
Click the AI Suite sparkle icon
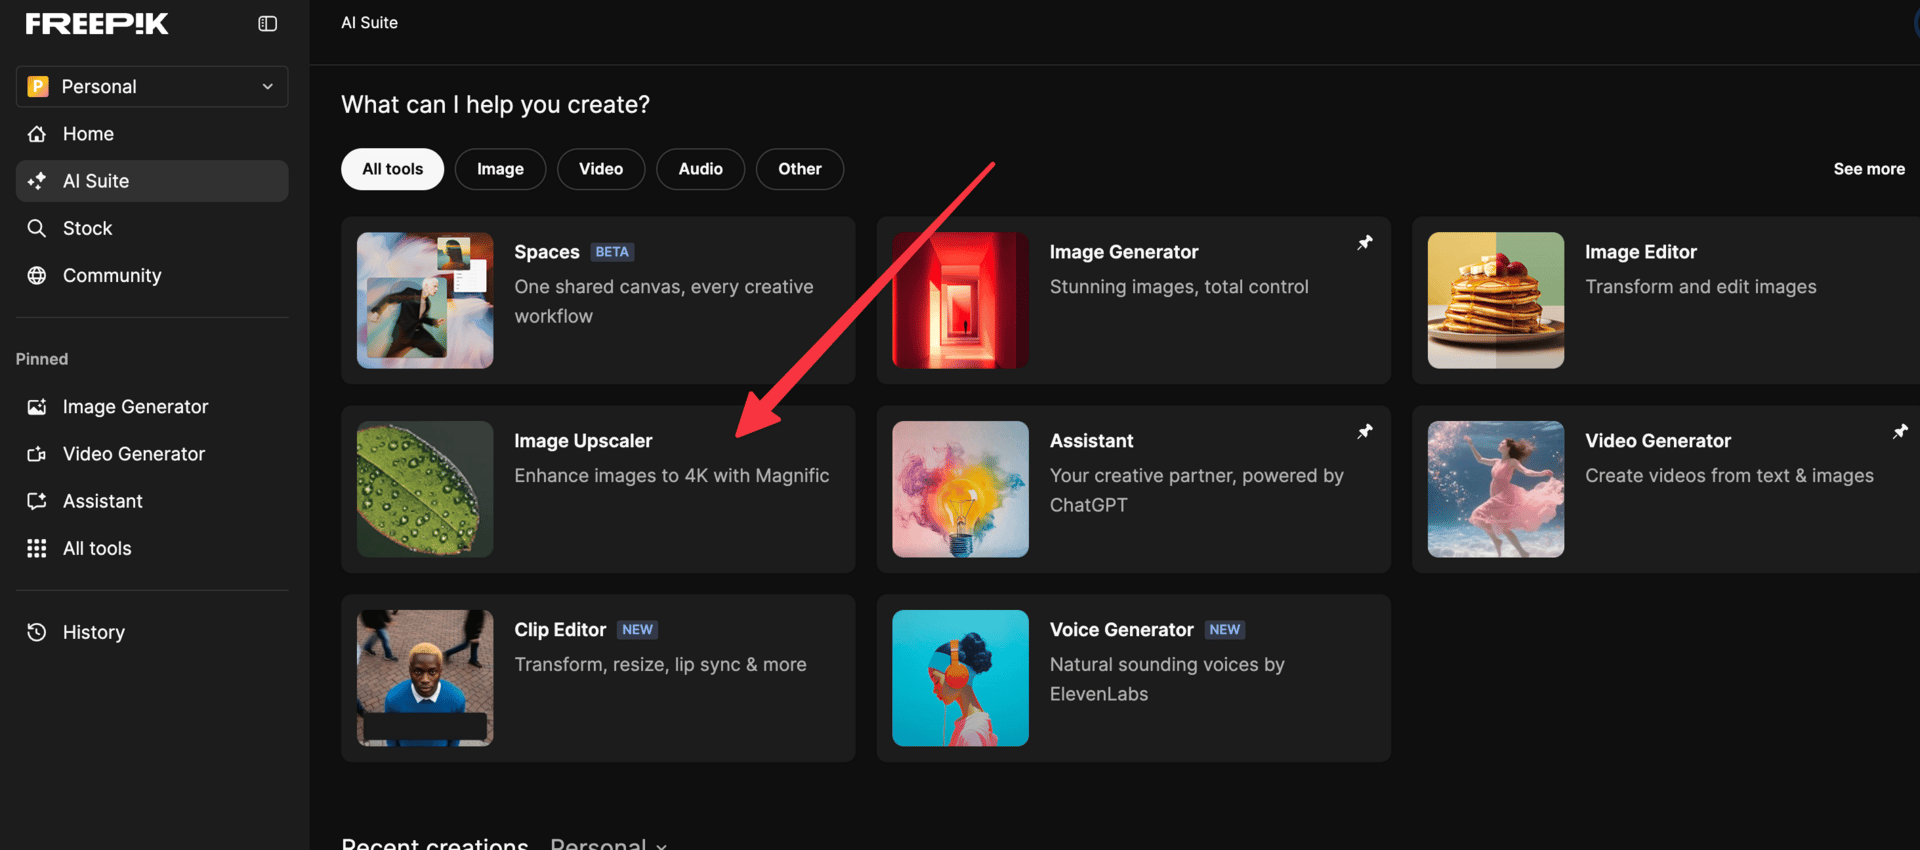(37, 181)
